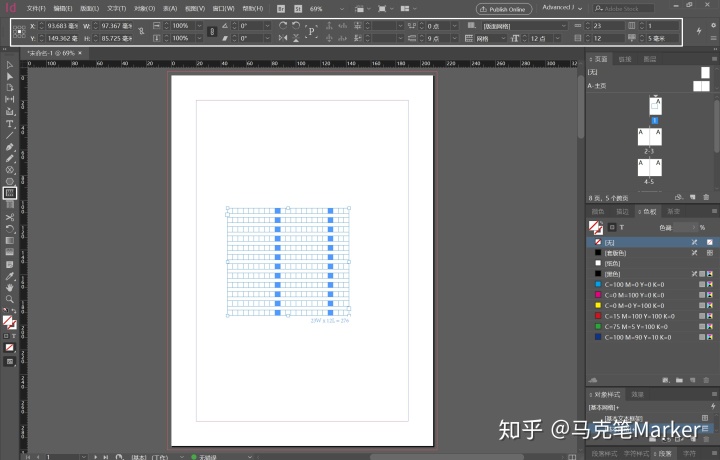
Task: Open the X scale percentage dropdown
Action: pos(199,26)
